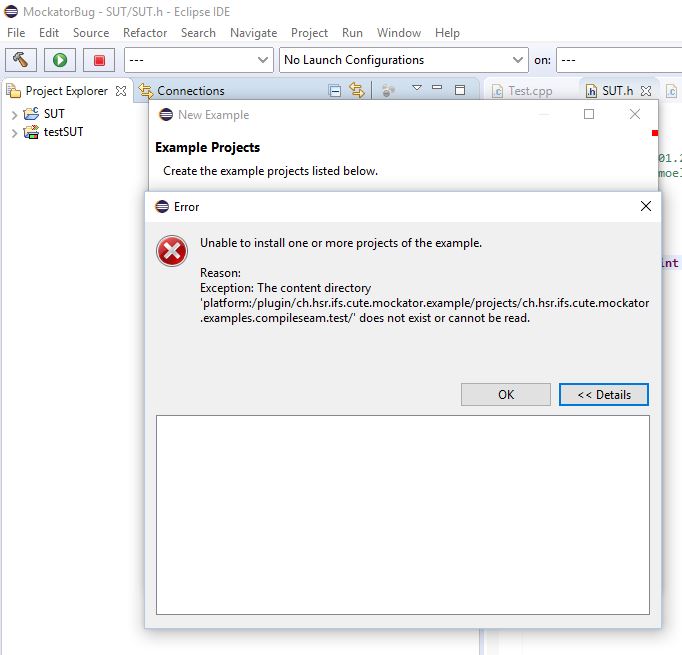682x655 pixels.
Task: Open the Edit menu
Action: click(x=49, y=33)
